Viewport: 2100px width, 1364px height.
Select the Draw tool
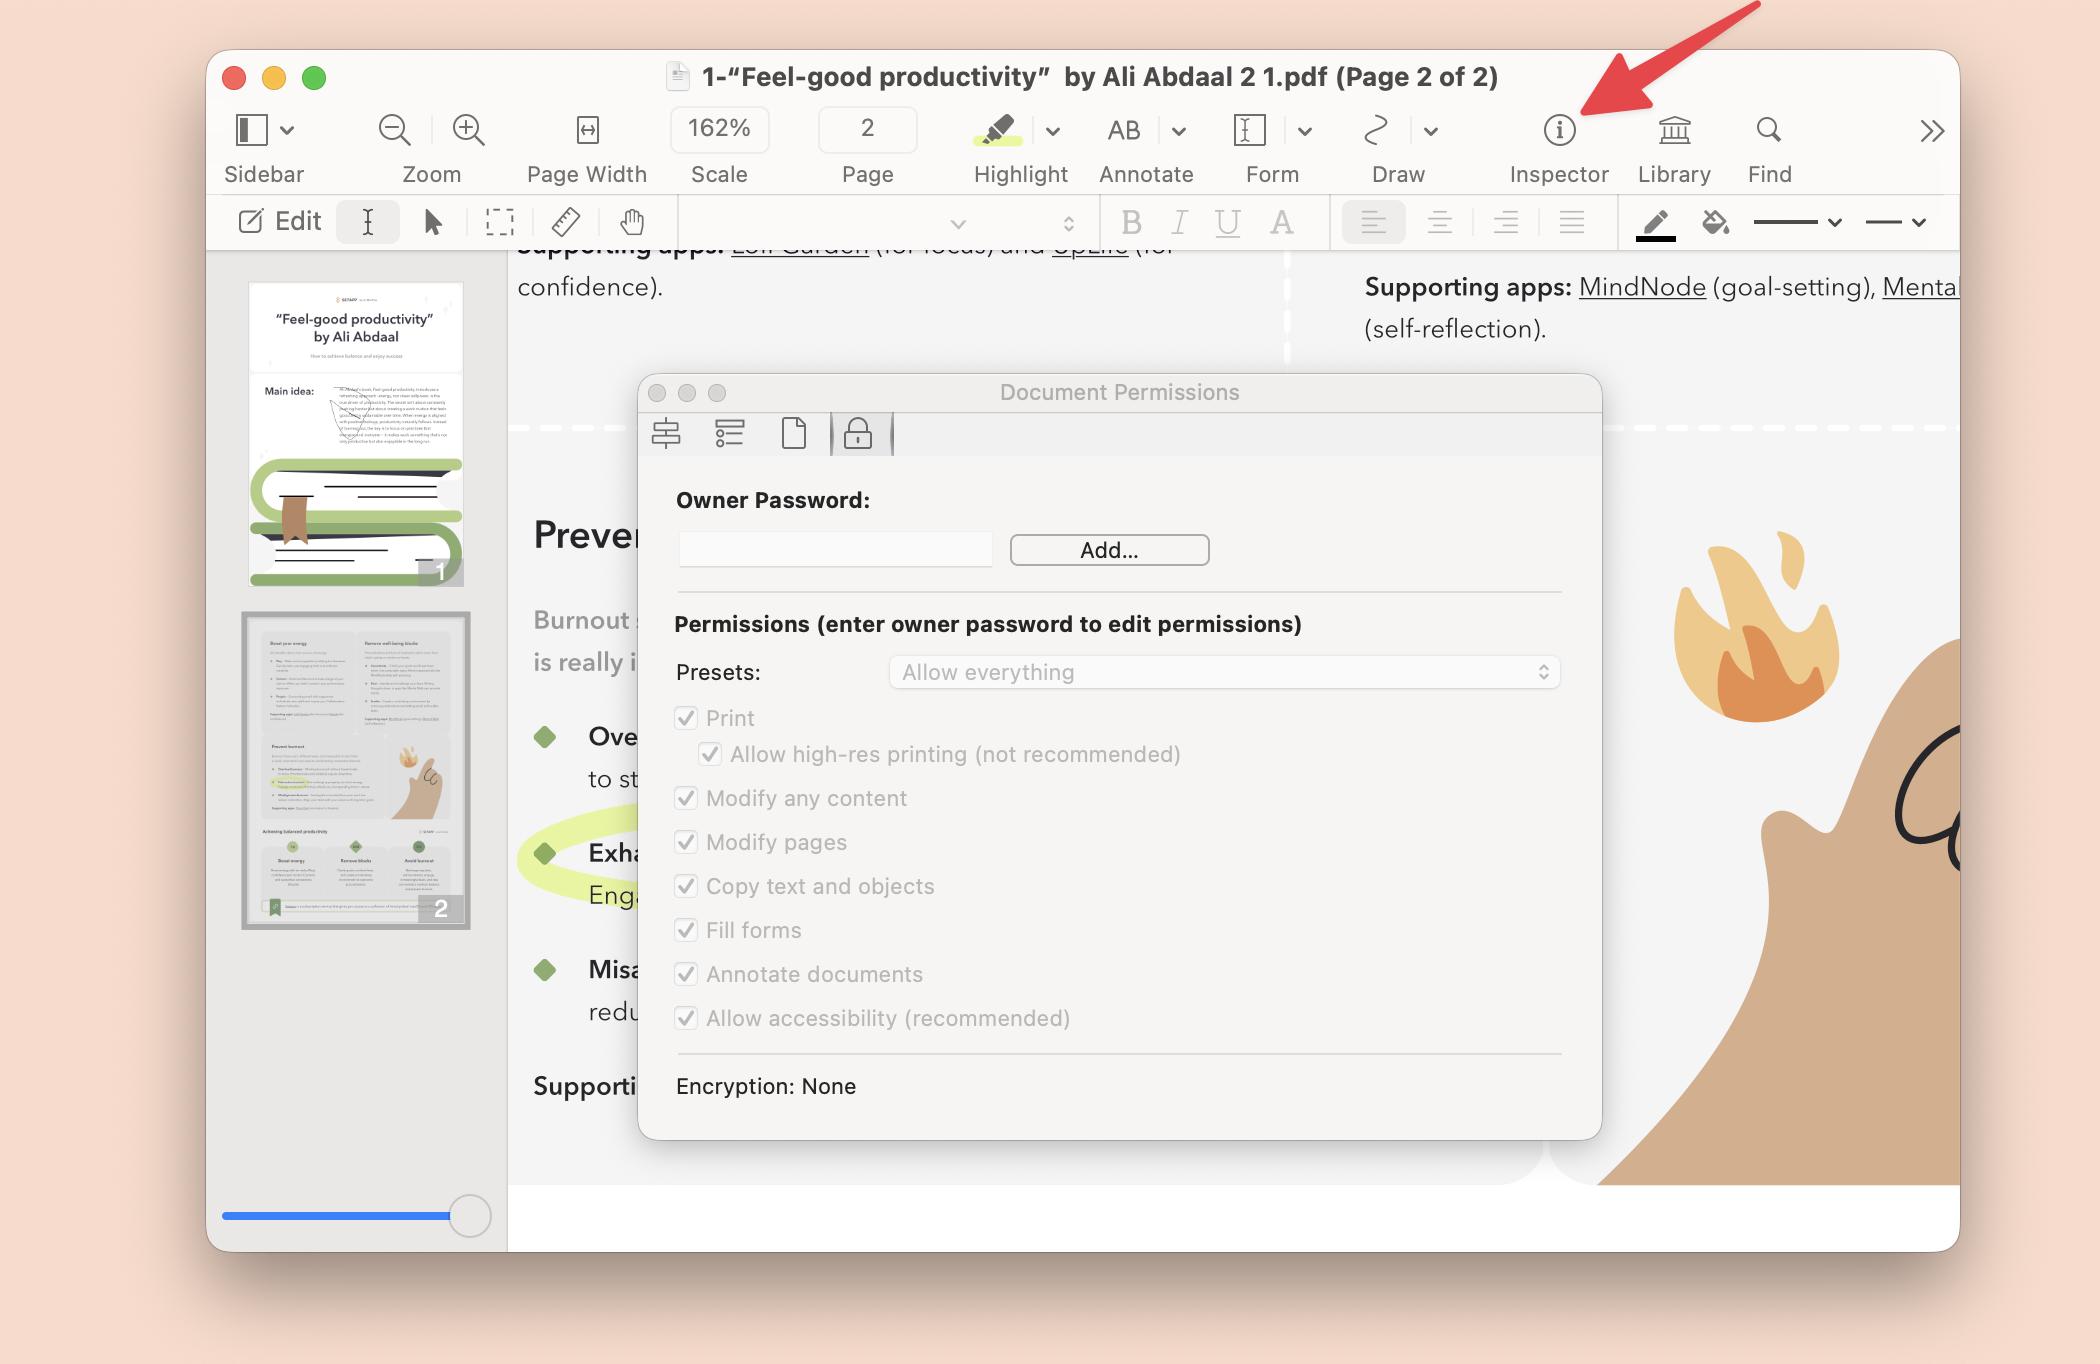coord(1375,130)
